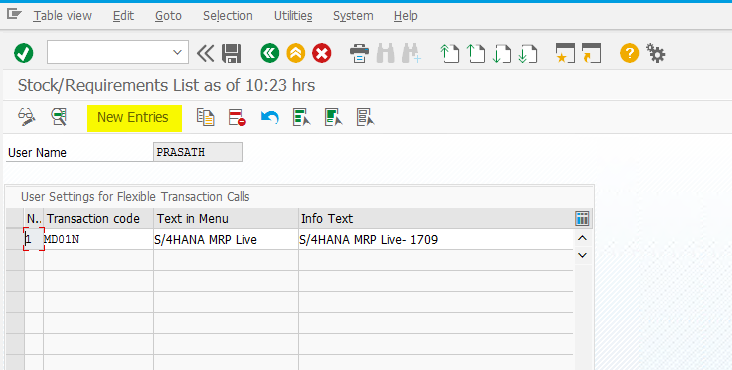
Task: Create new GUI window icon
Action: coord(565,53)
